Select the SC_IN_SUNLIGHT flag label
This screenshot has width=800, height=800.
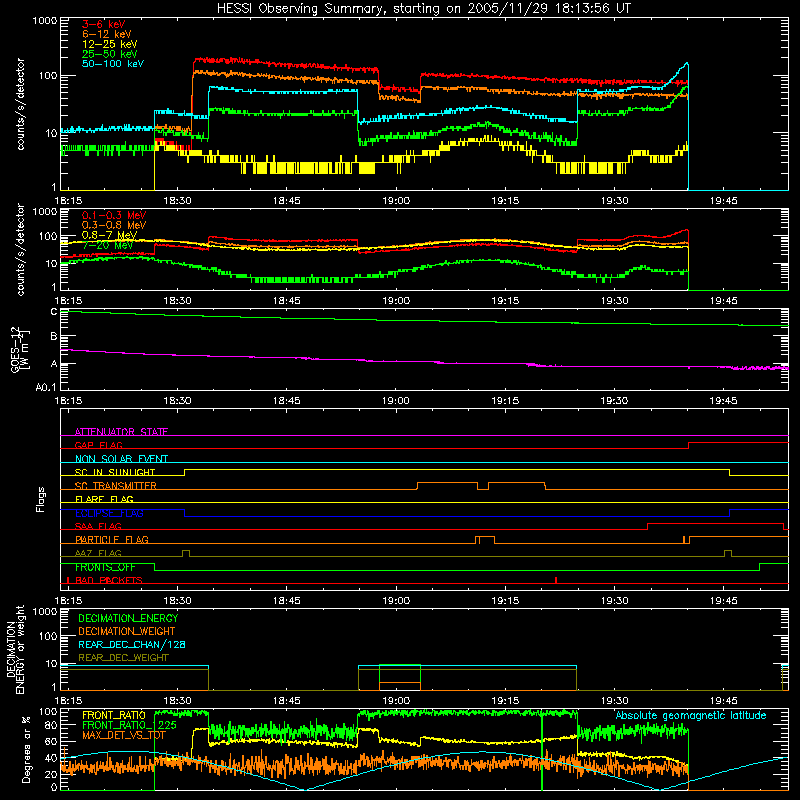[115, 472]
